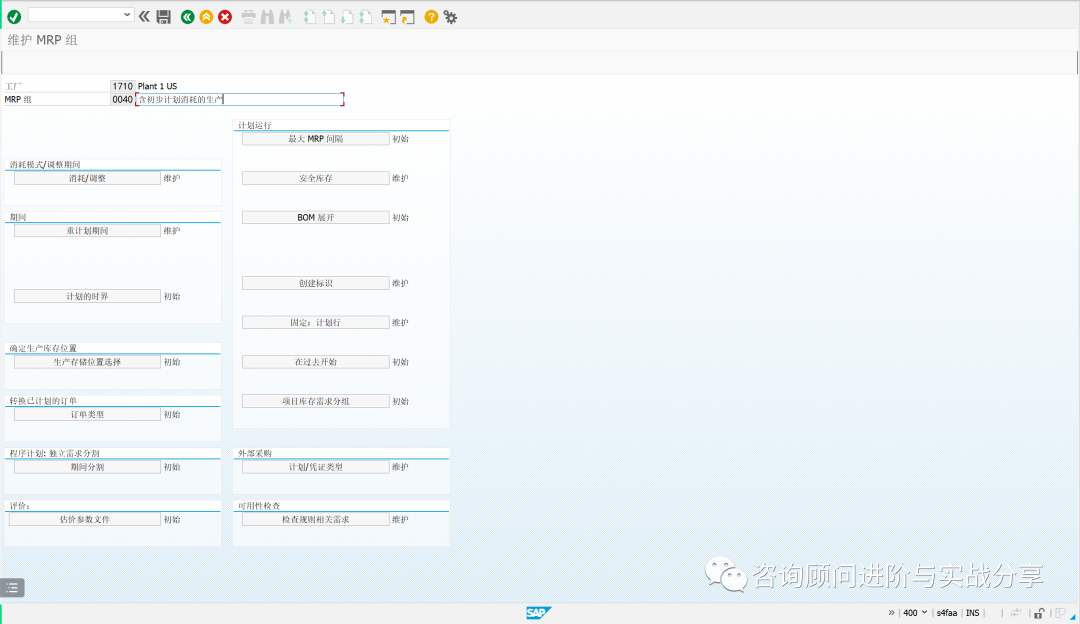The height and width of the screenshot is (624, 1080).
Task: Open Customize Local Layout gear icon
Action: 449,16
